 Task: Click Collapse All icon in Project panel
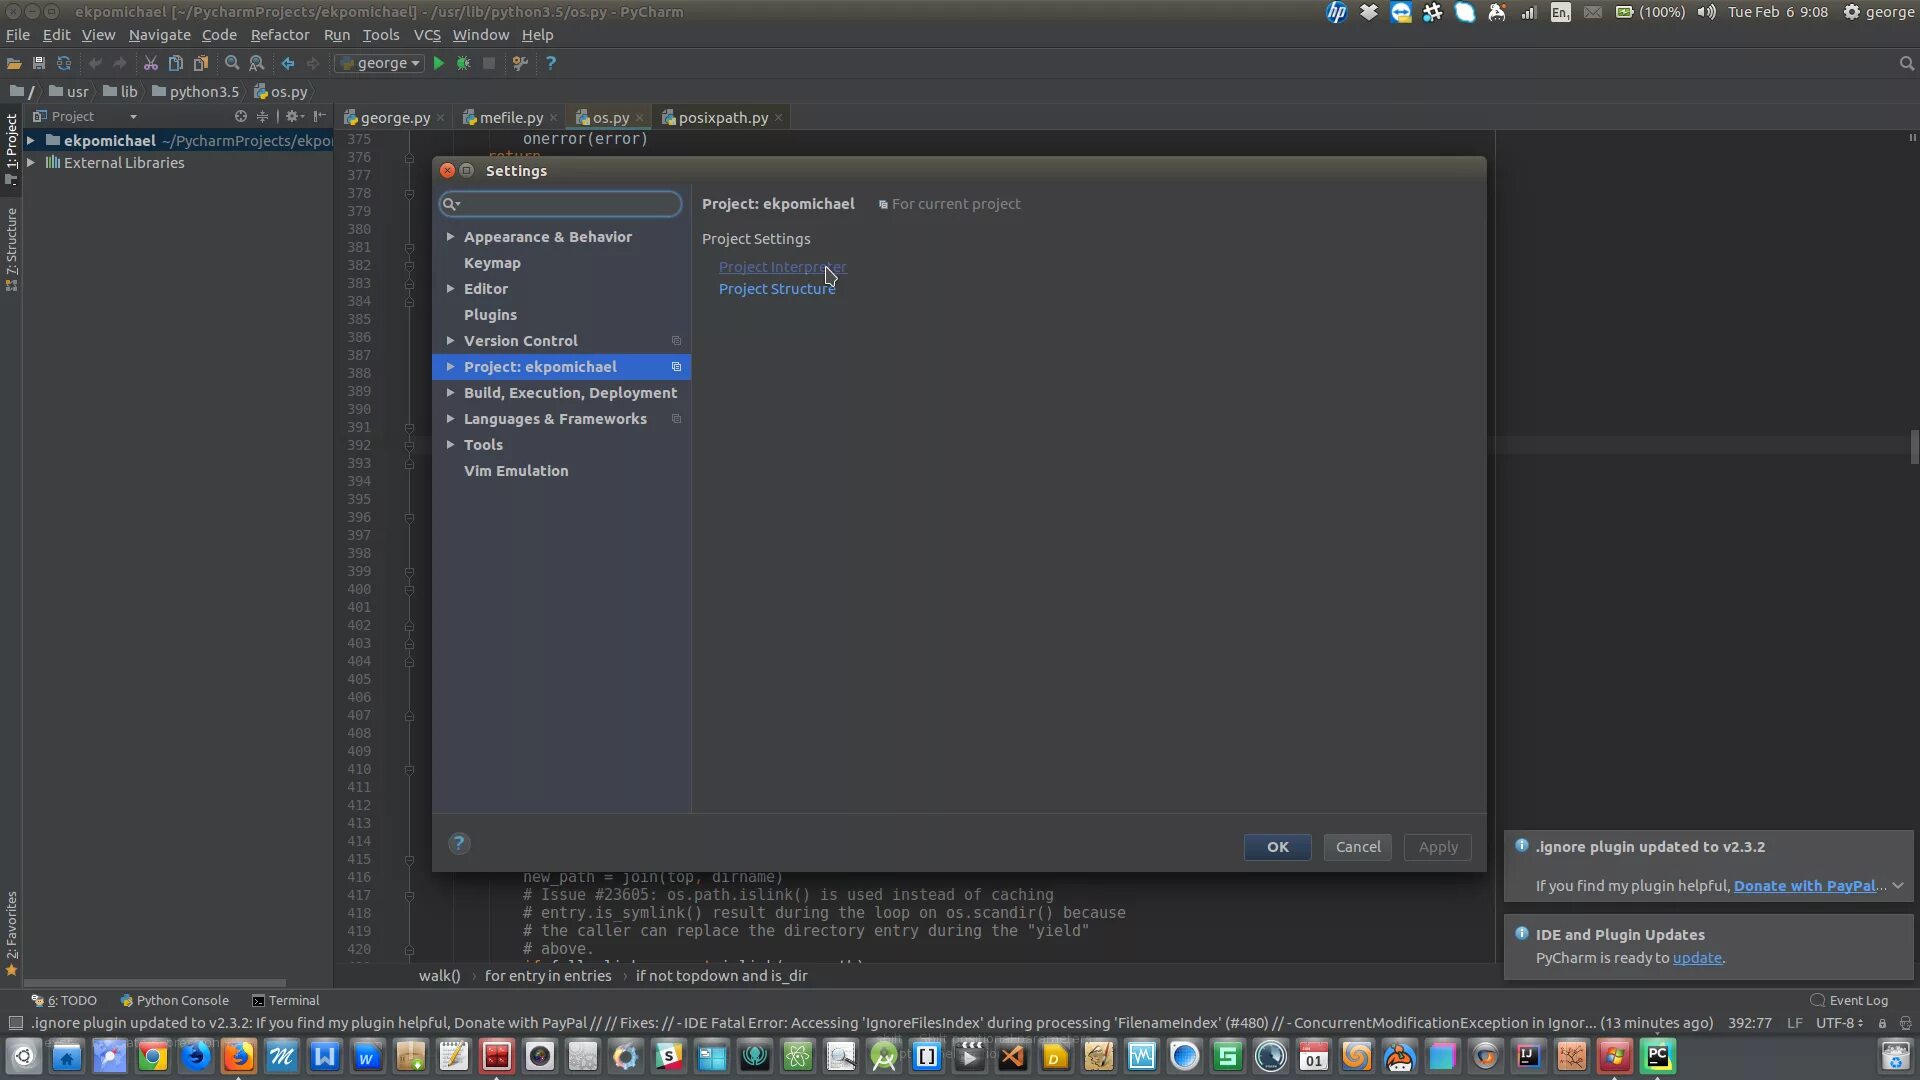pyautogui.click(x=263, y=116)
